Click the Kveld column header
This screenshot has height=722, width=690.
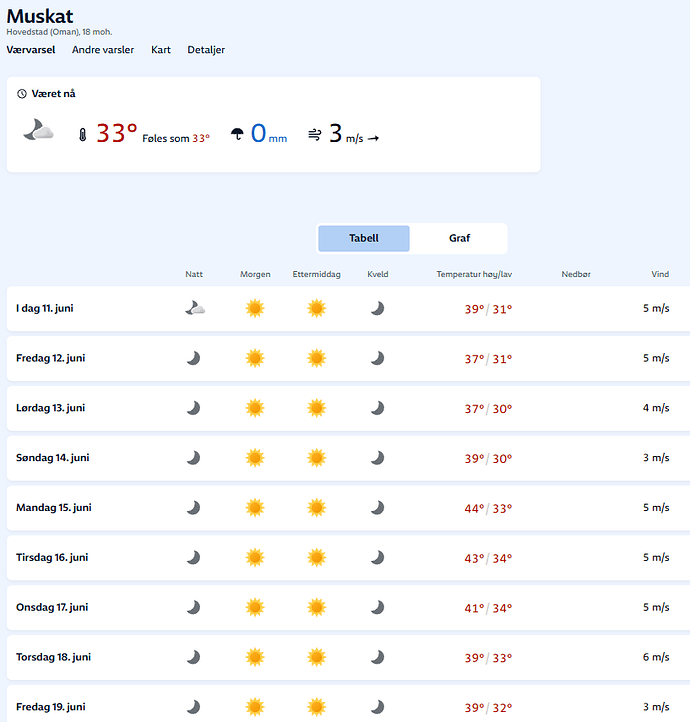tap(377, 274)
